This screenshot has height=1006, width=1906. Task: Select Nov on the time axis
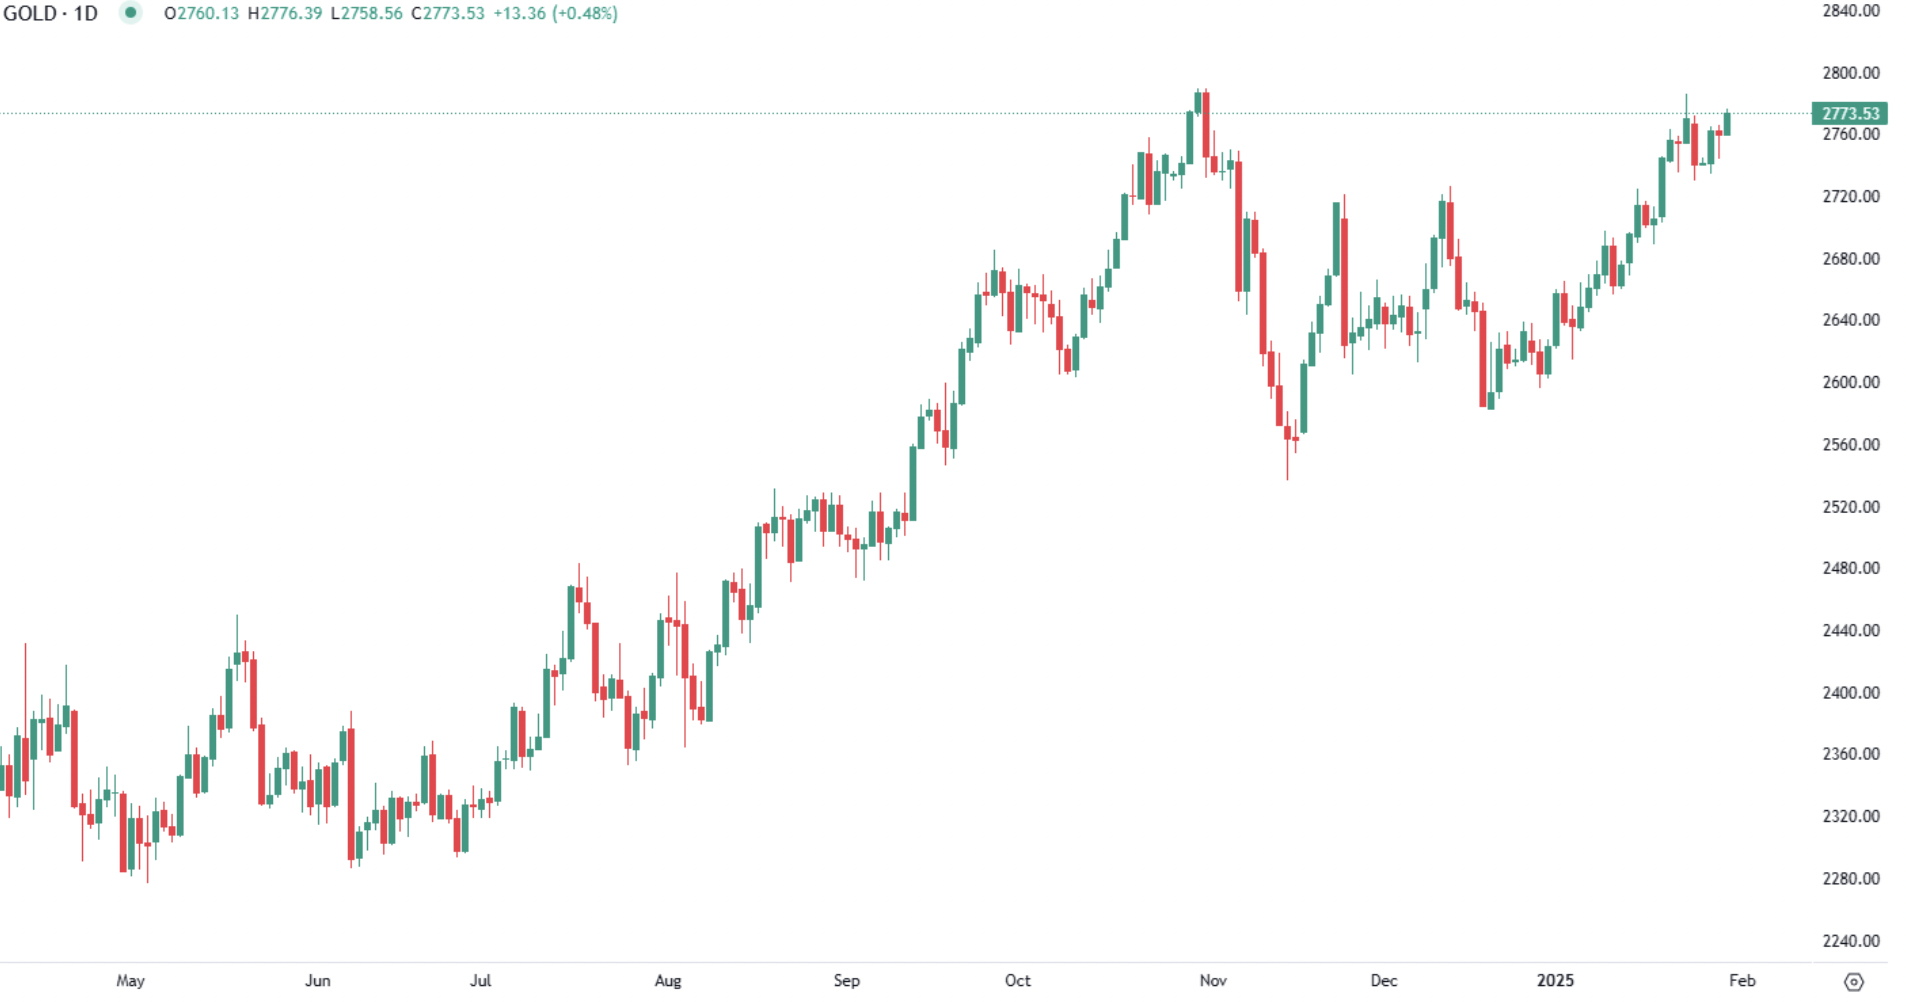coord(1212,980)
